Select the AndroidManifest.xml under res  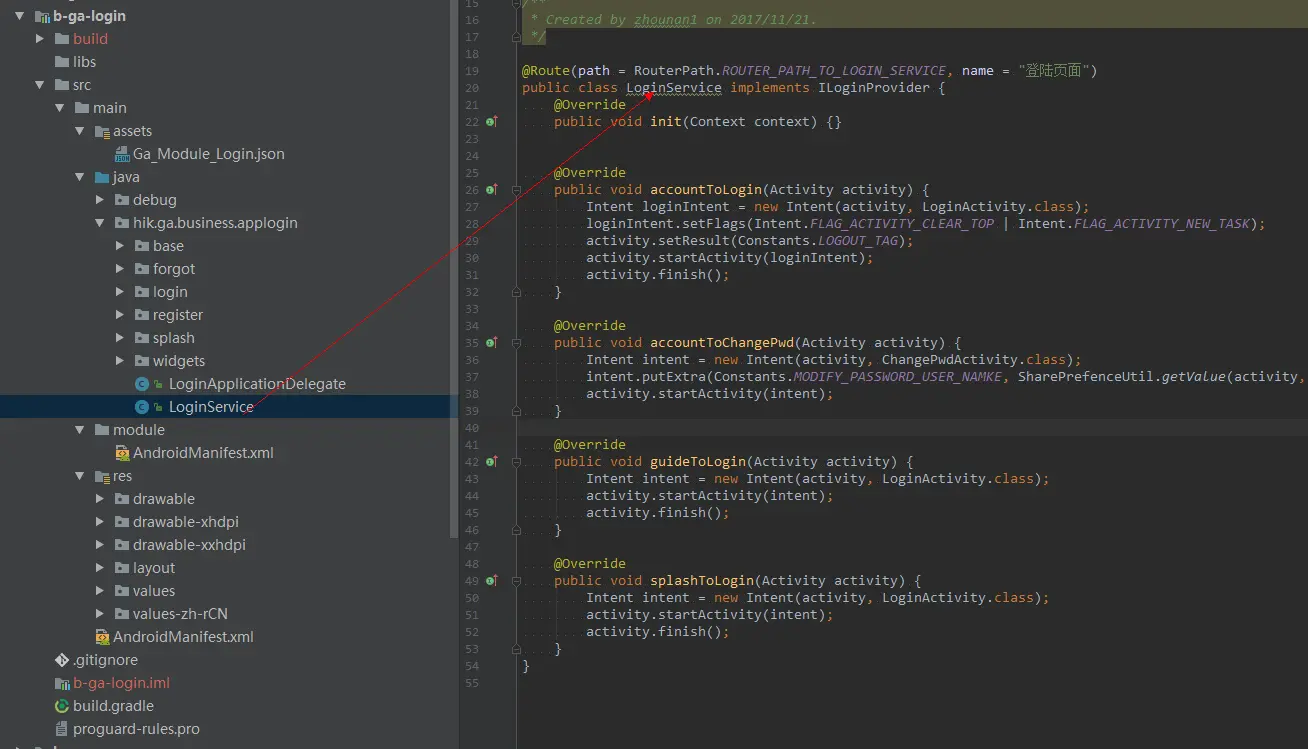click(183, 637)
